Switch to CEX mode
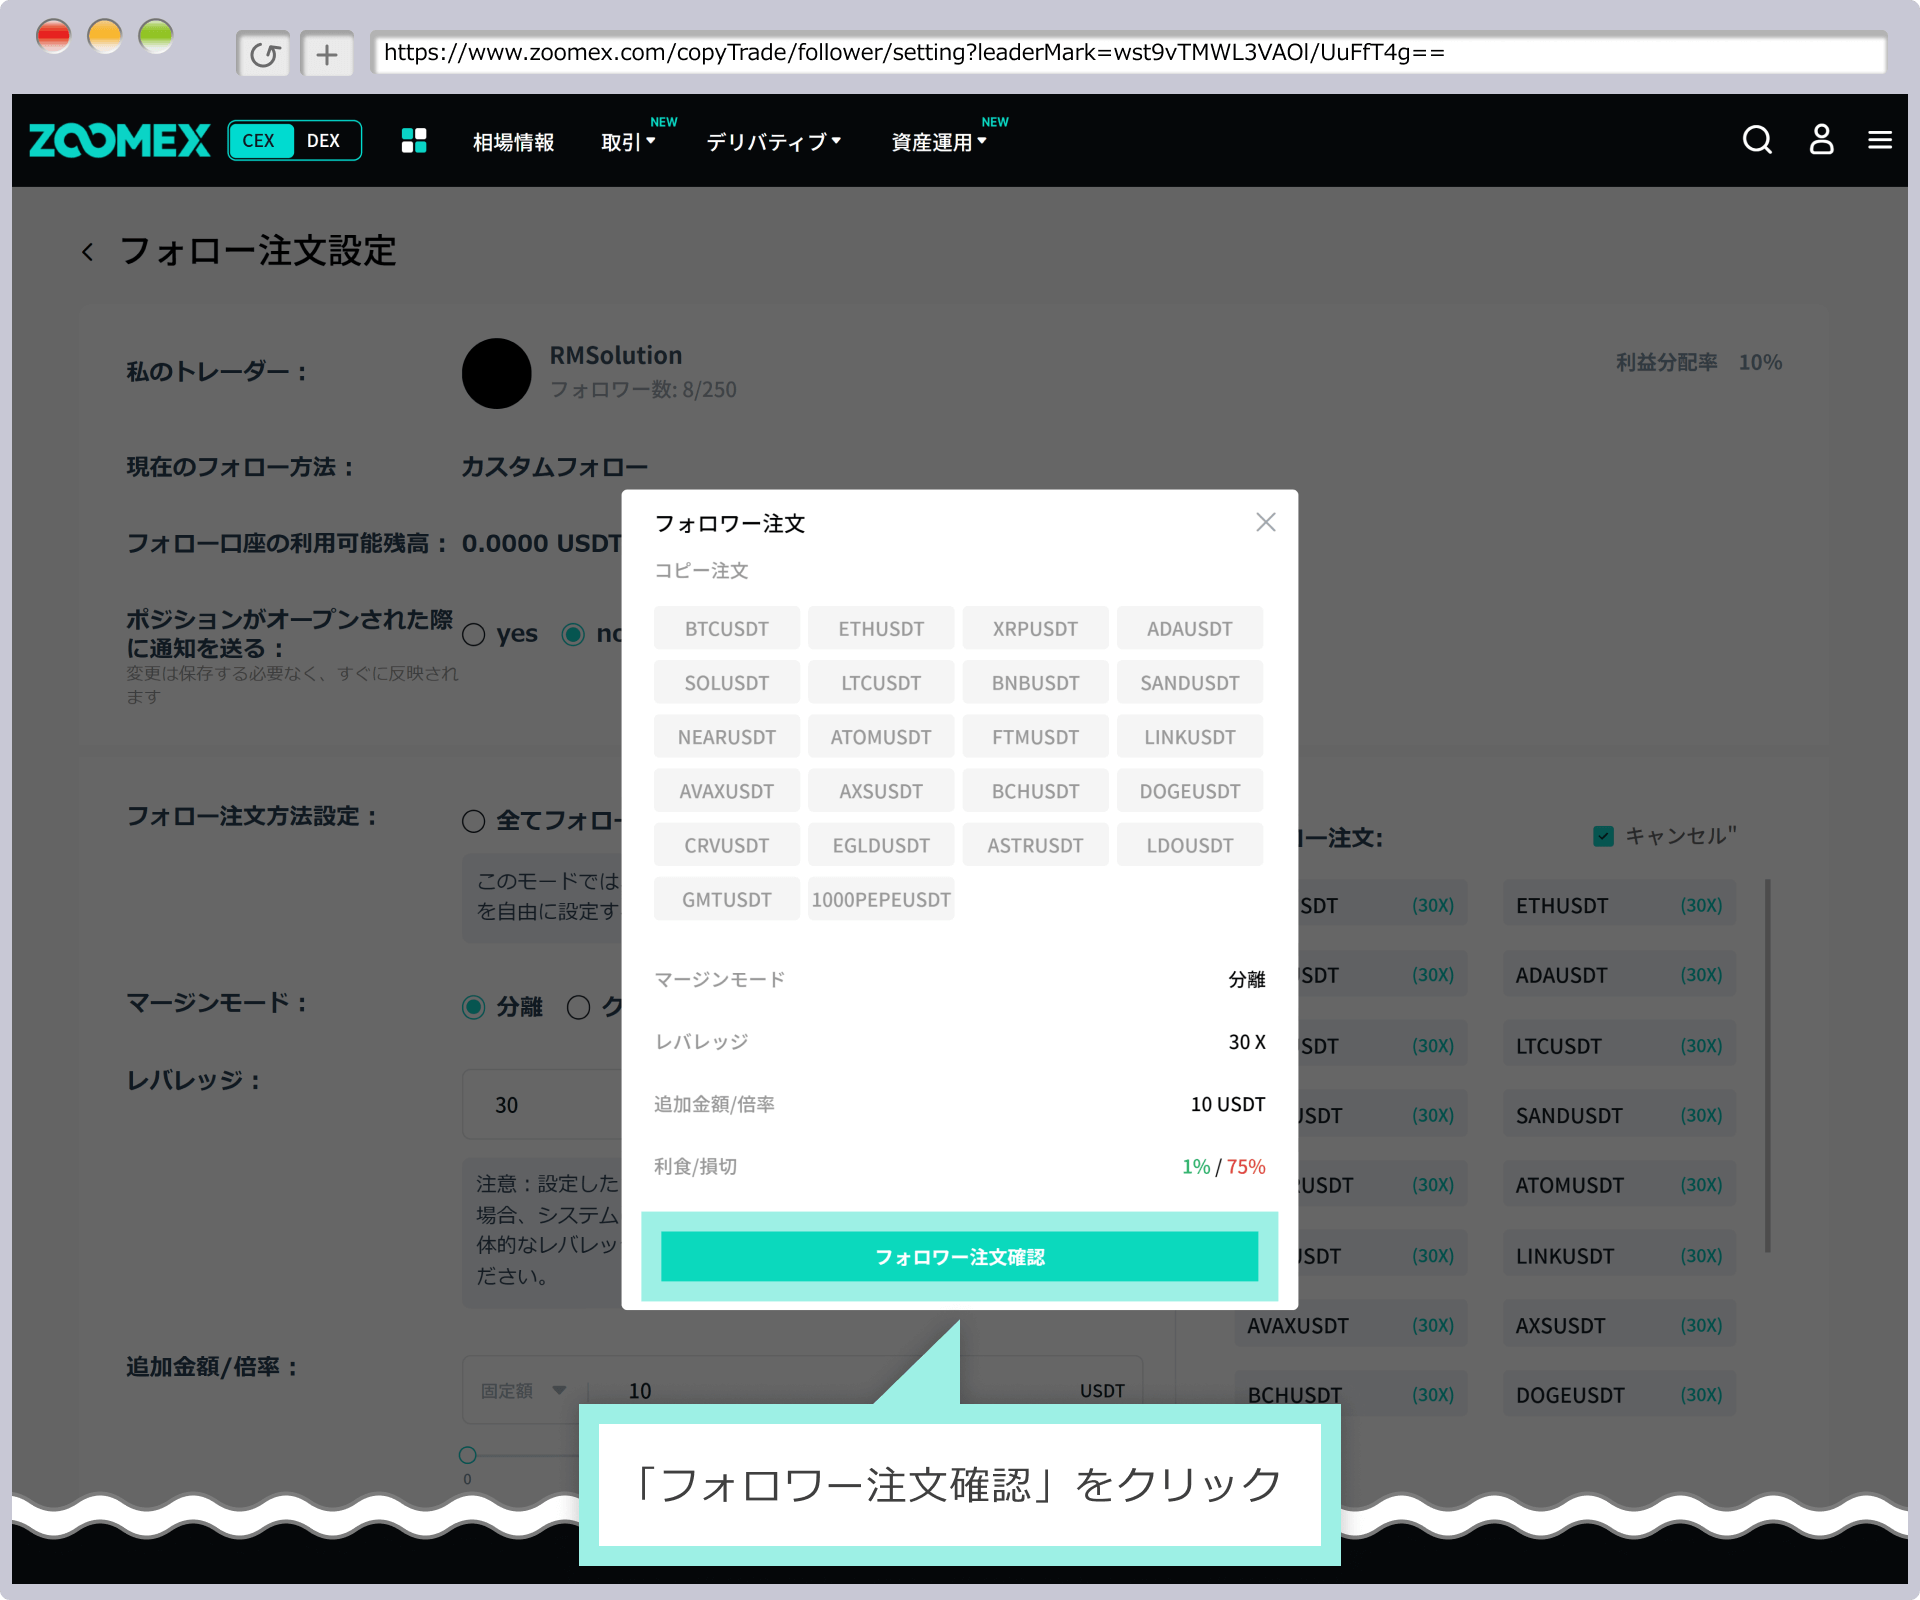 point(259,140)
